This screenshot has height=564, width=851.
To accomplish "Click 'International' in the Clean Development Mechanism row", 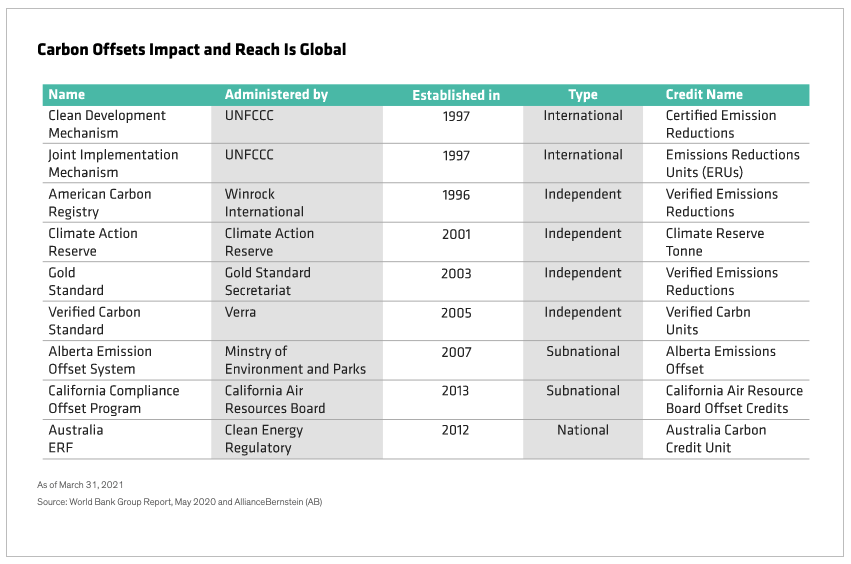I will coord(583,116).
